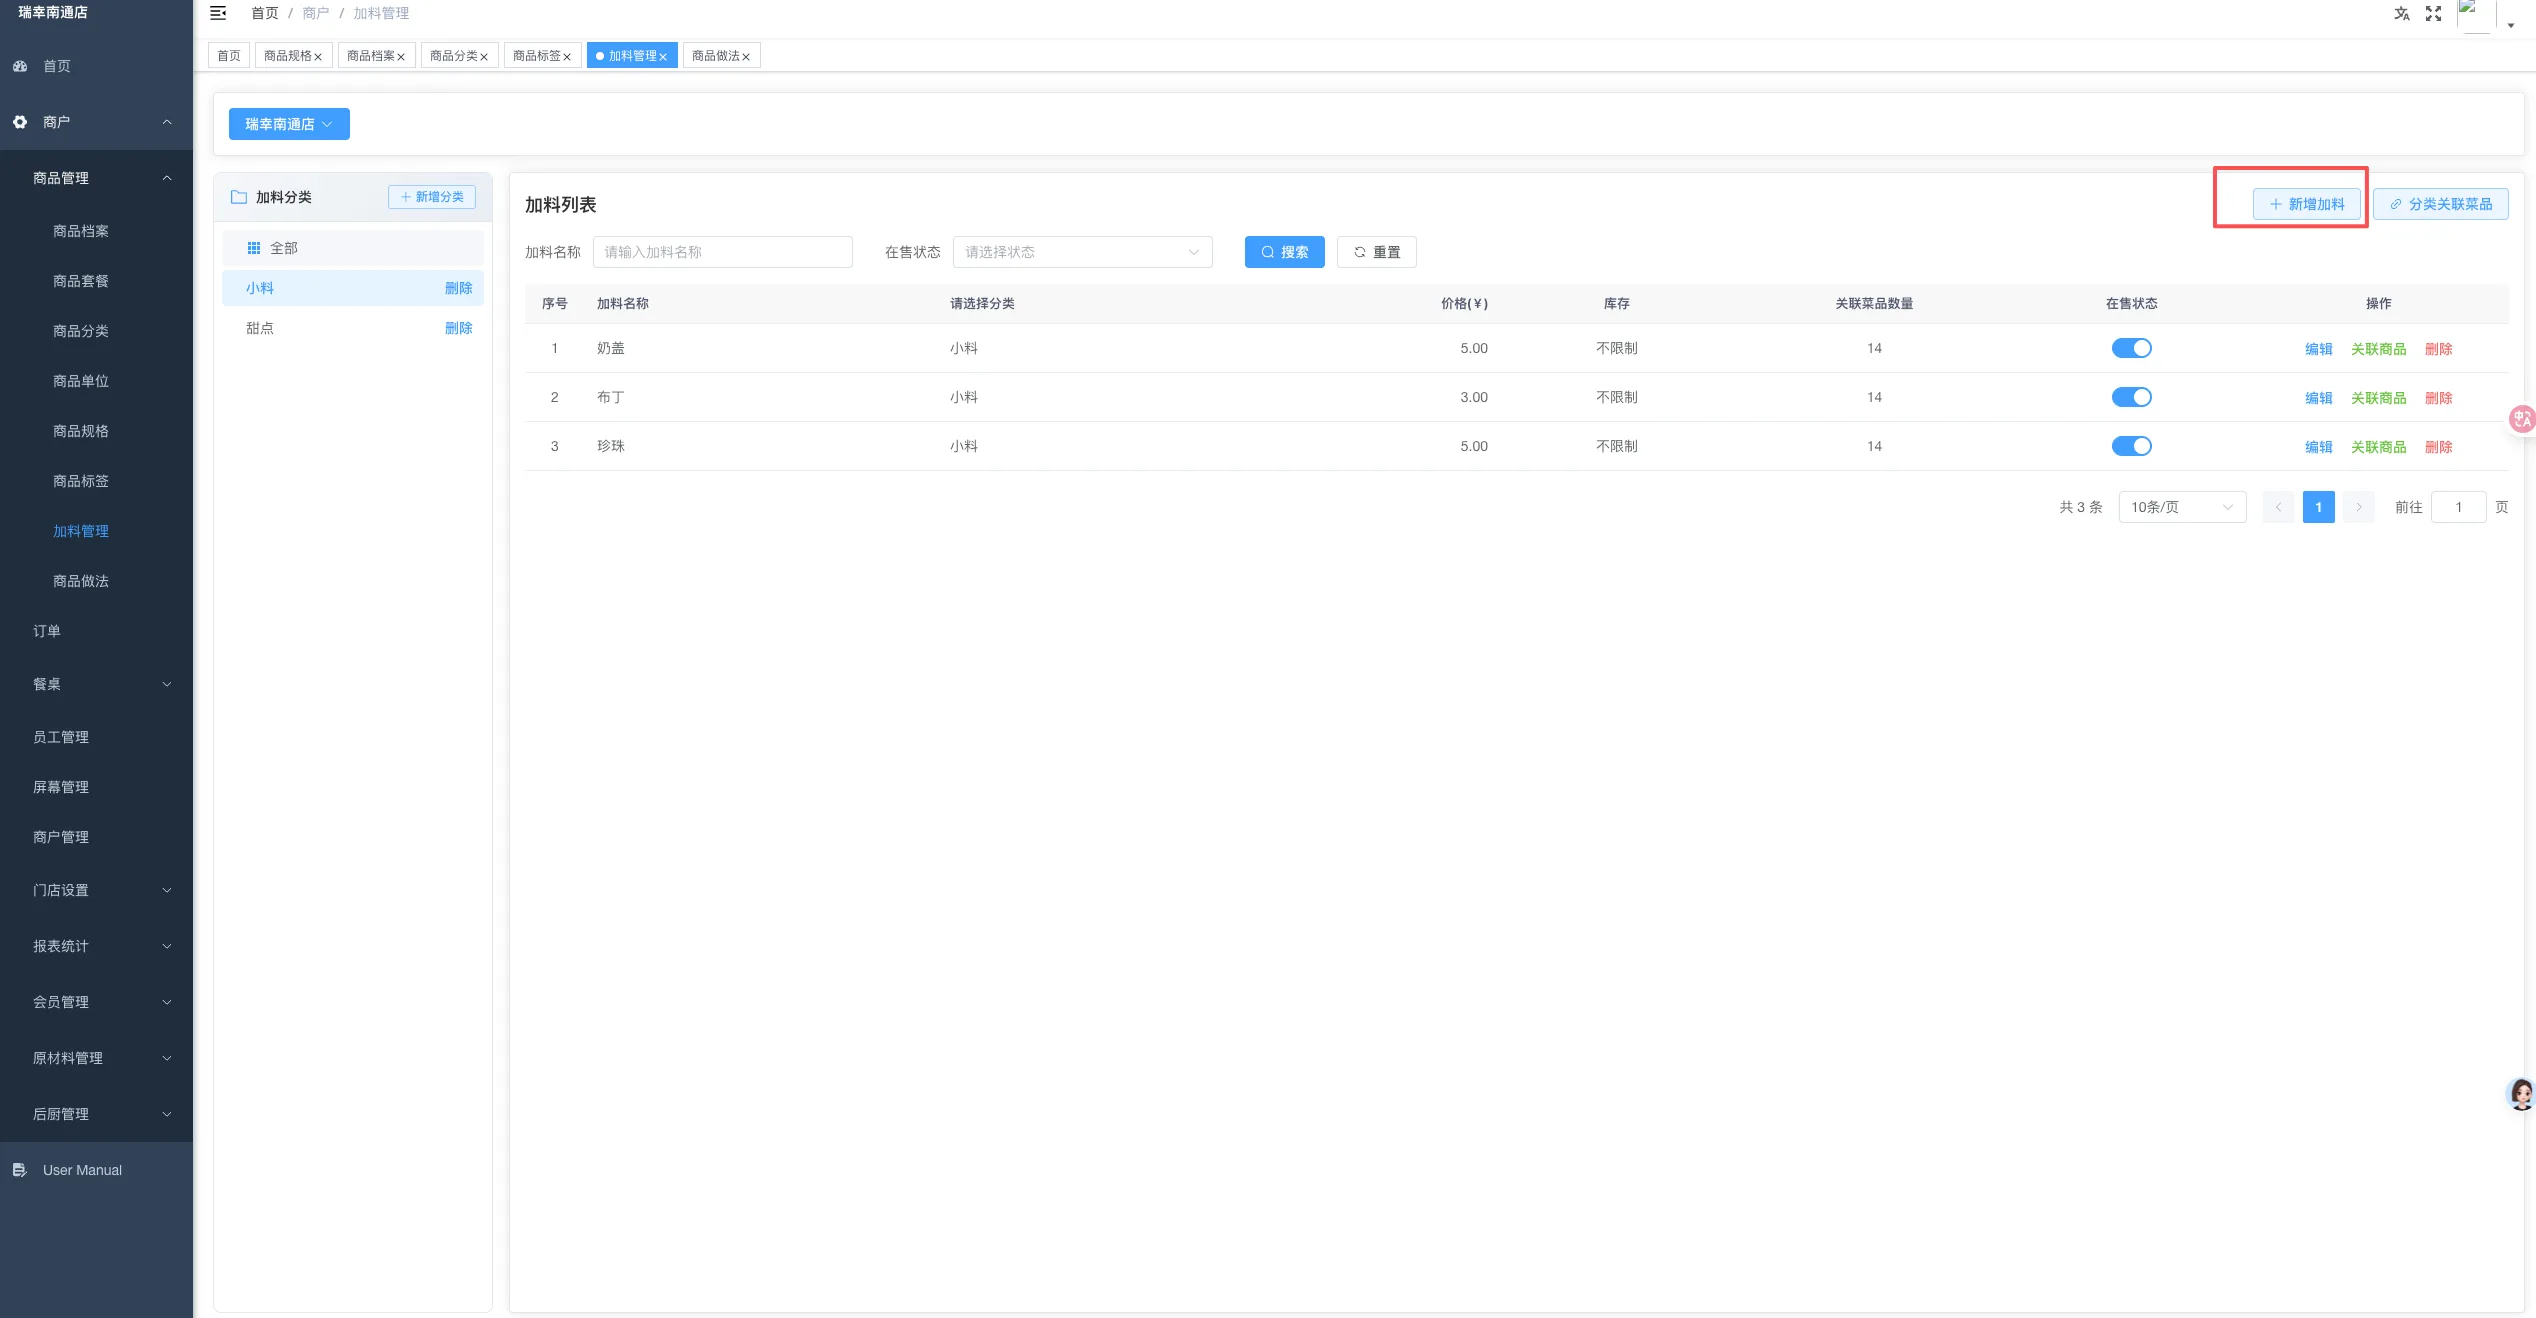Open the customer service avatar icon
The width and height of the screenshot is (2536, 1318).
2522,1094
